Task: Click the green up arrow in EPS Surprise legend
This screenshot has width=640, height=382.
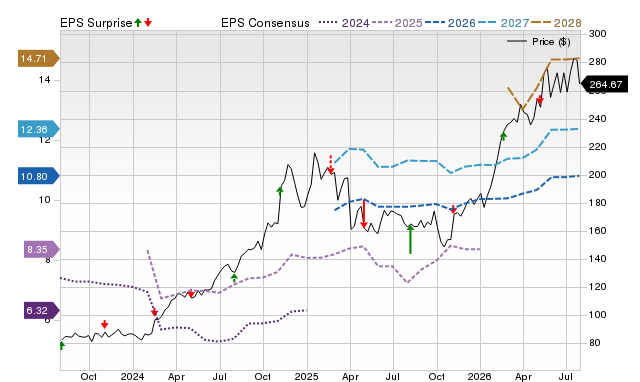Action: tap(138, 22)
